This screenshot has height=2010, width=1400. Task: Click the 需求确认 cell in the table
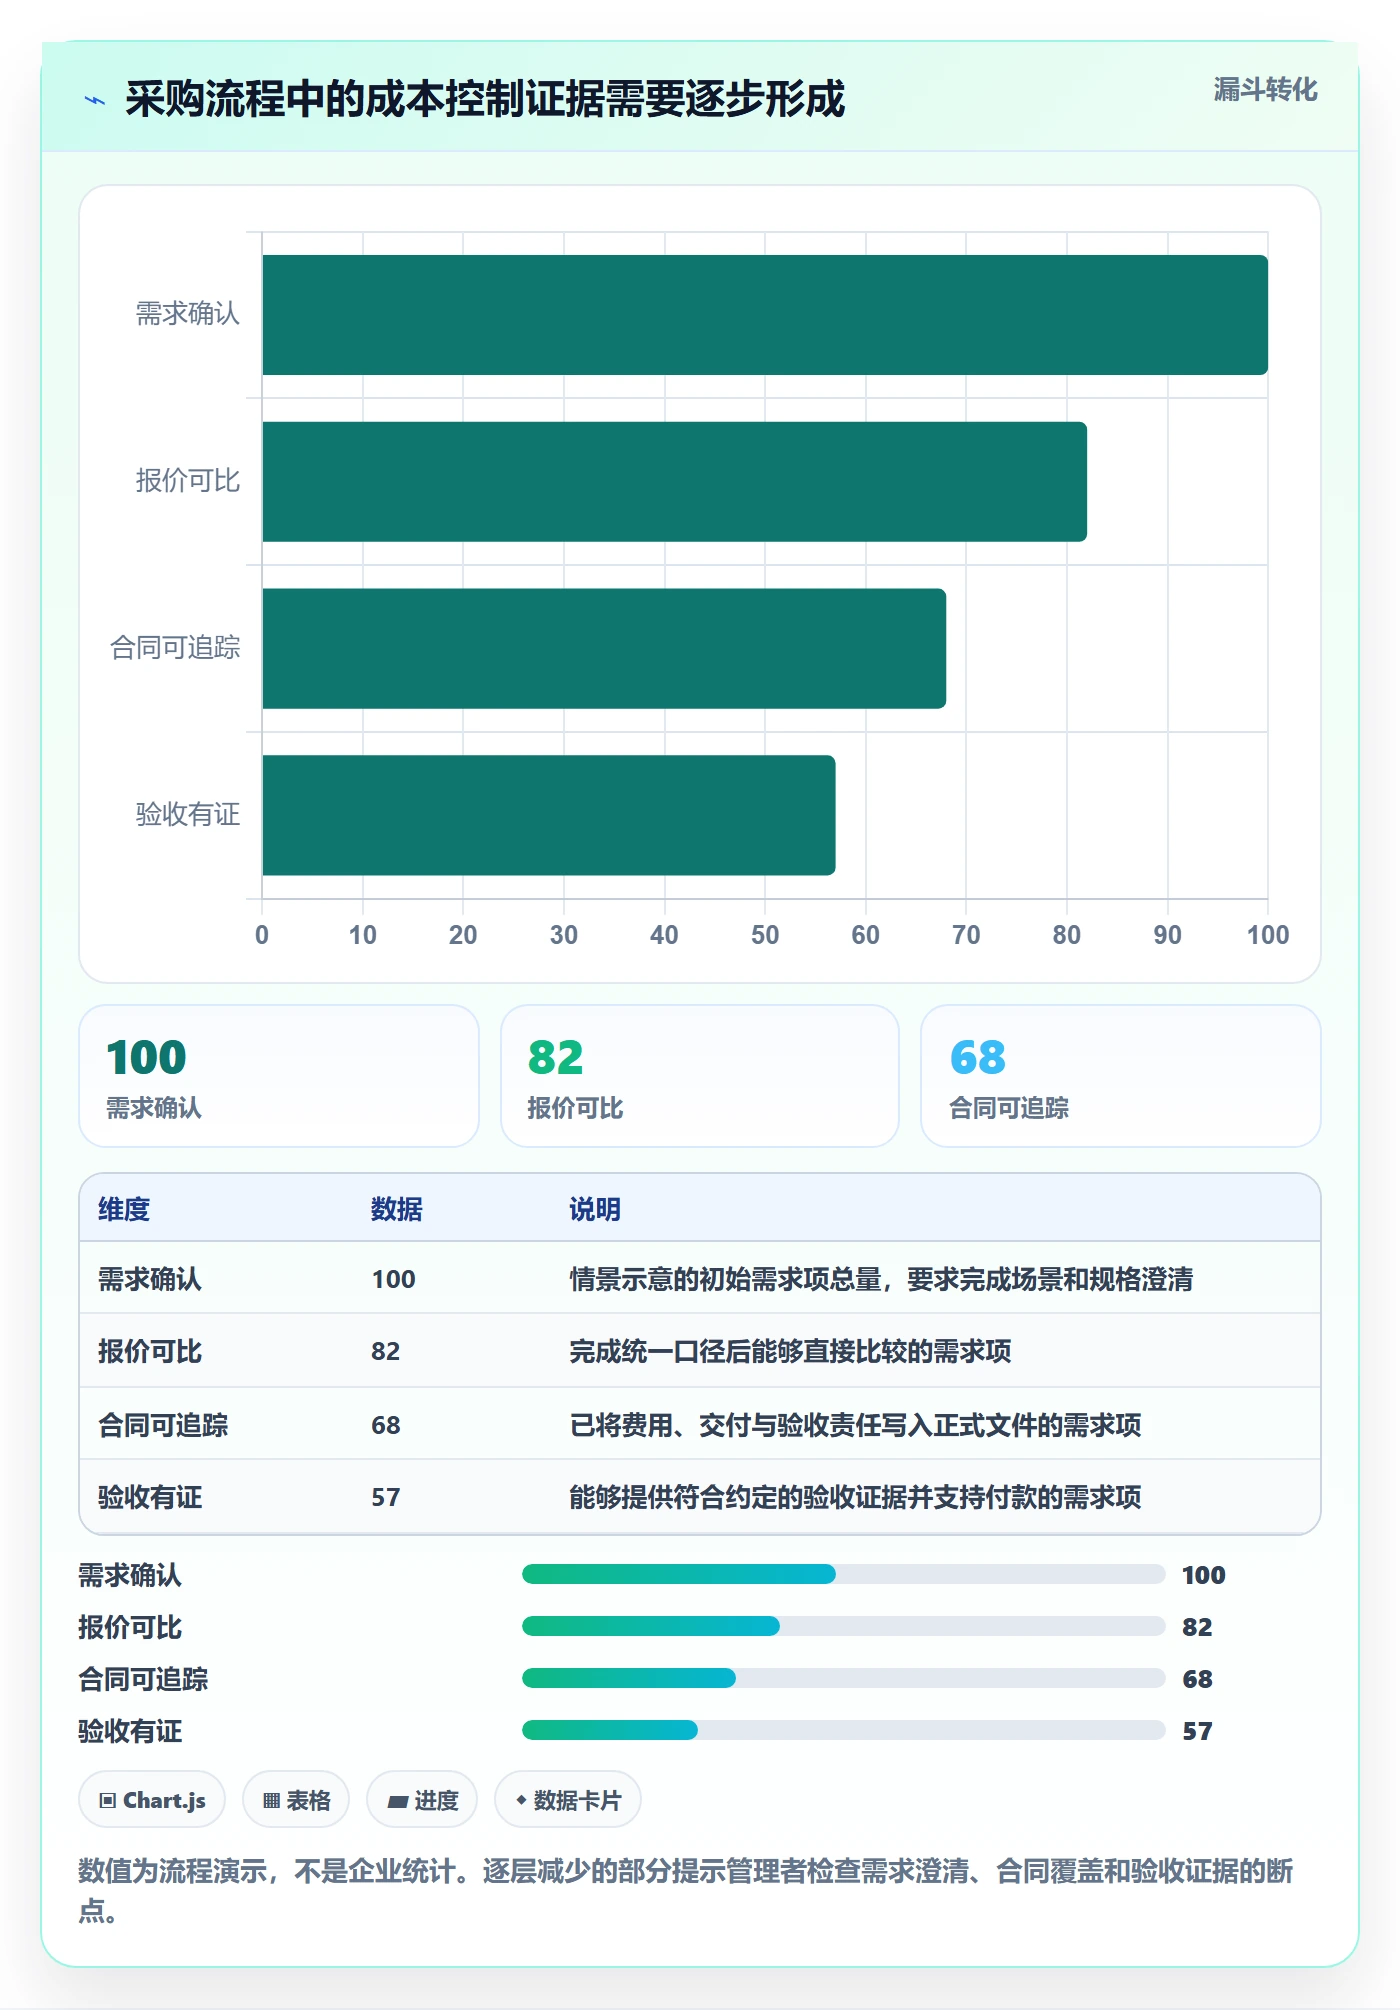point(150,1279)
